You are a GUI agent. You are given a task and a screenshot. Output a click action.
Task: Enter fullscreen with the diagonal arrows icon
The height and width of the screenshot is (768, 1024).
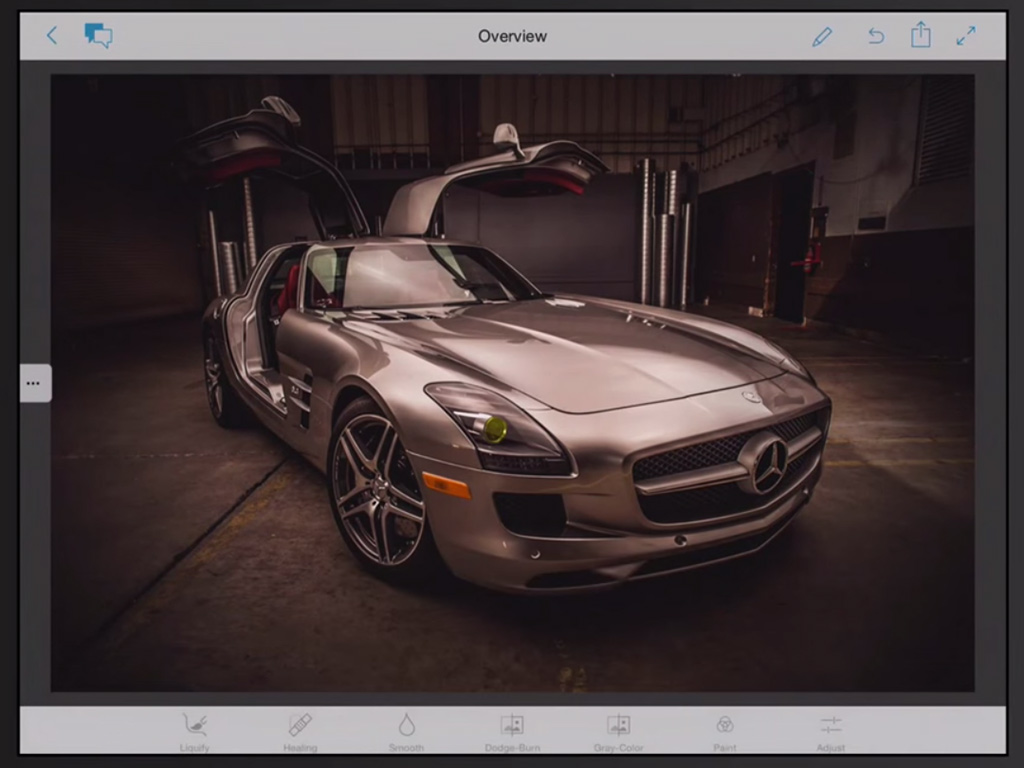966,36
